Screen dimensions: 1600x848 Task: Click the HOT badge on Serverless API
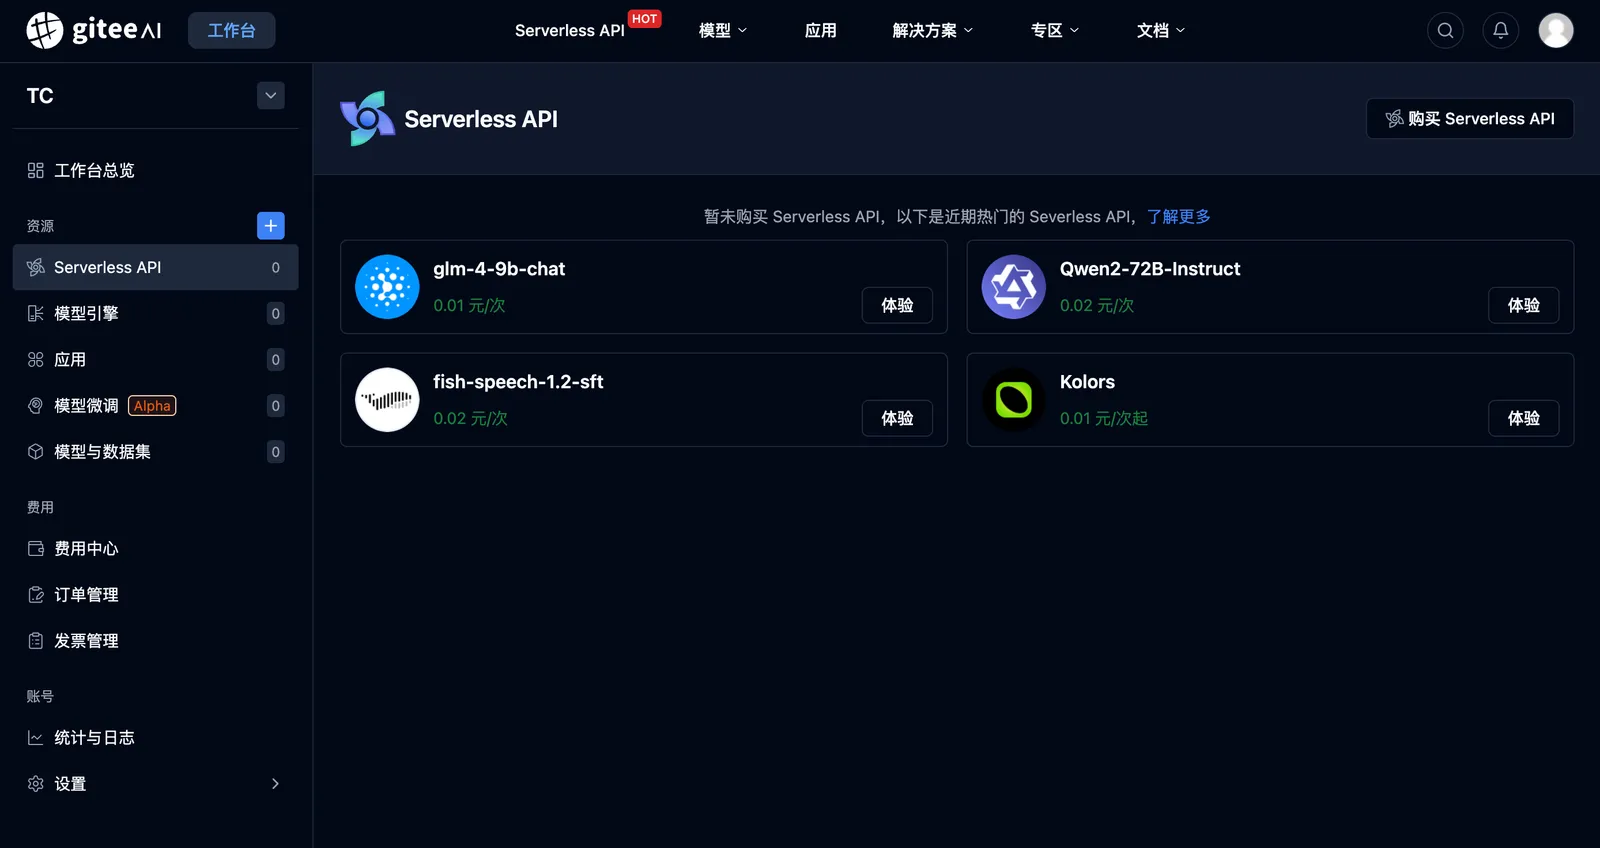[x=644, y=19]
